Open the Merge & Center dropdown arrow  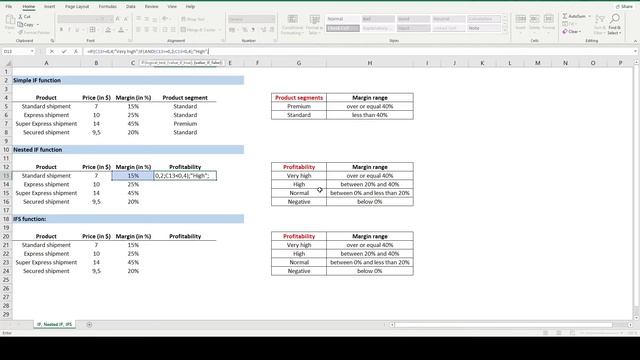click(220, 30)
